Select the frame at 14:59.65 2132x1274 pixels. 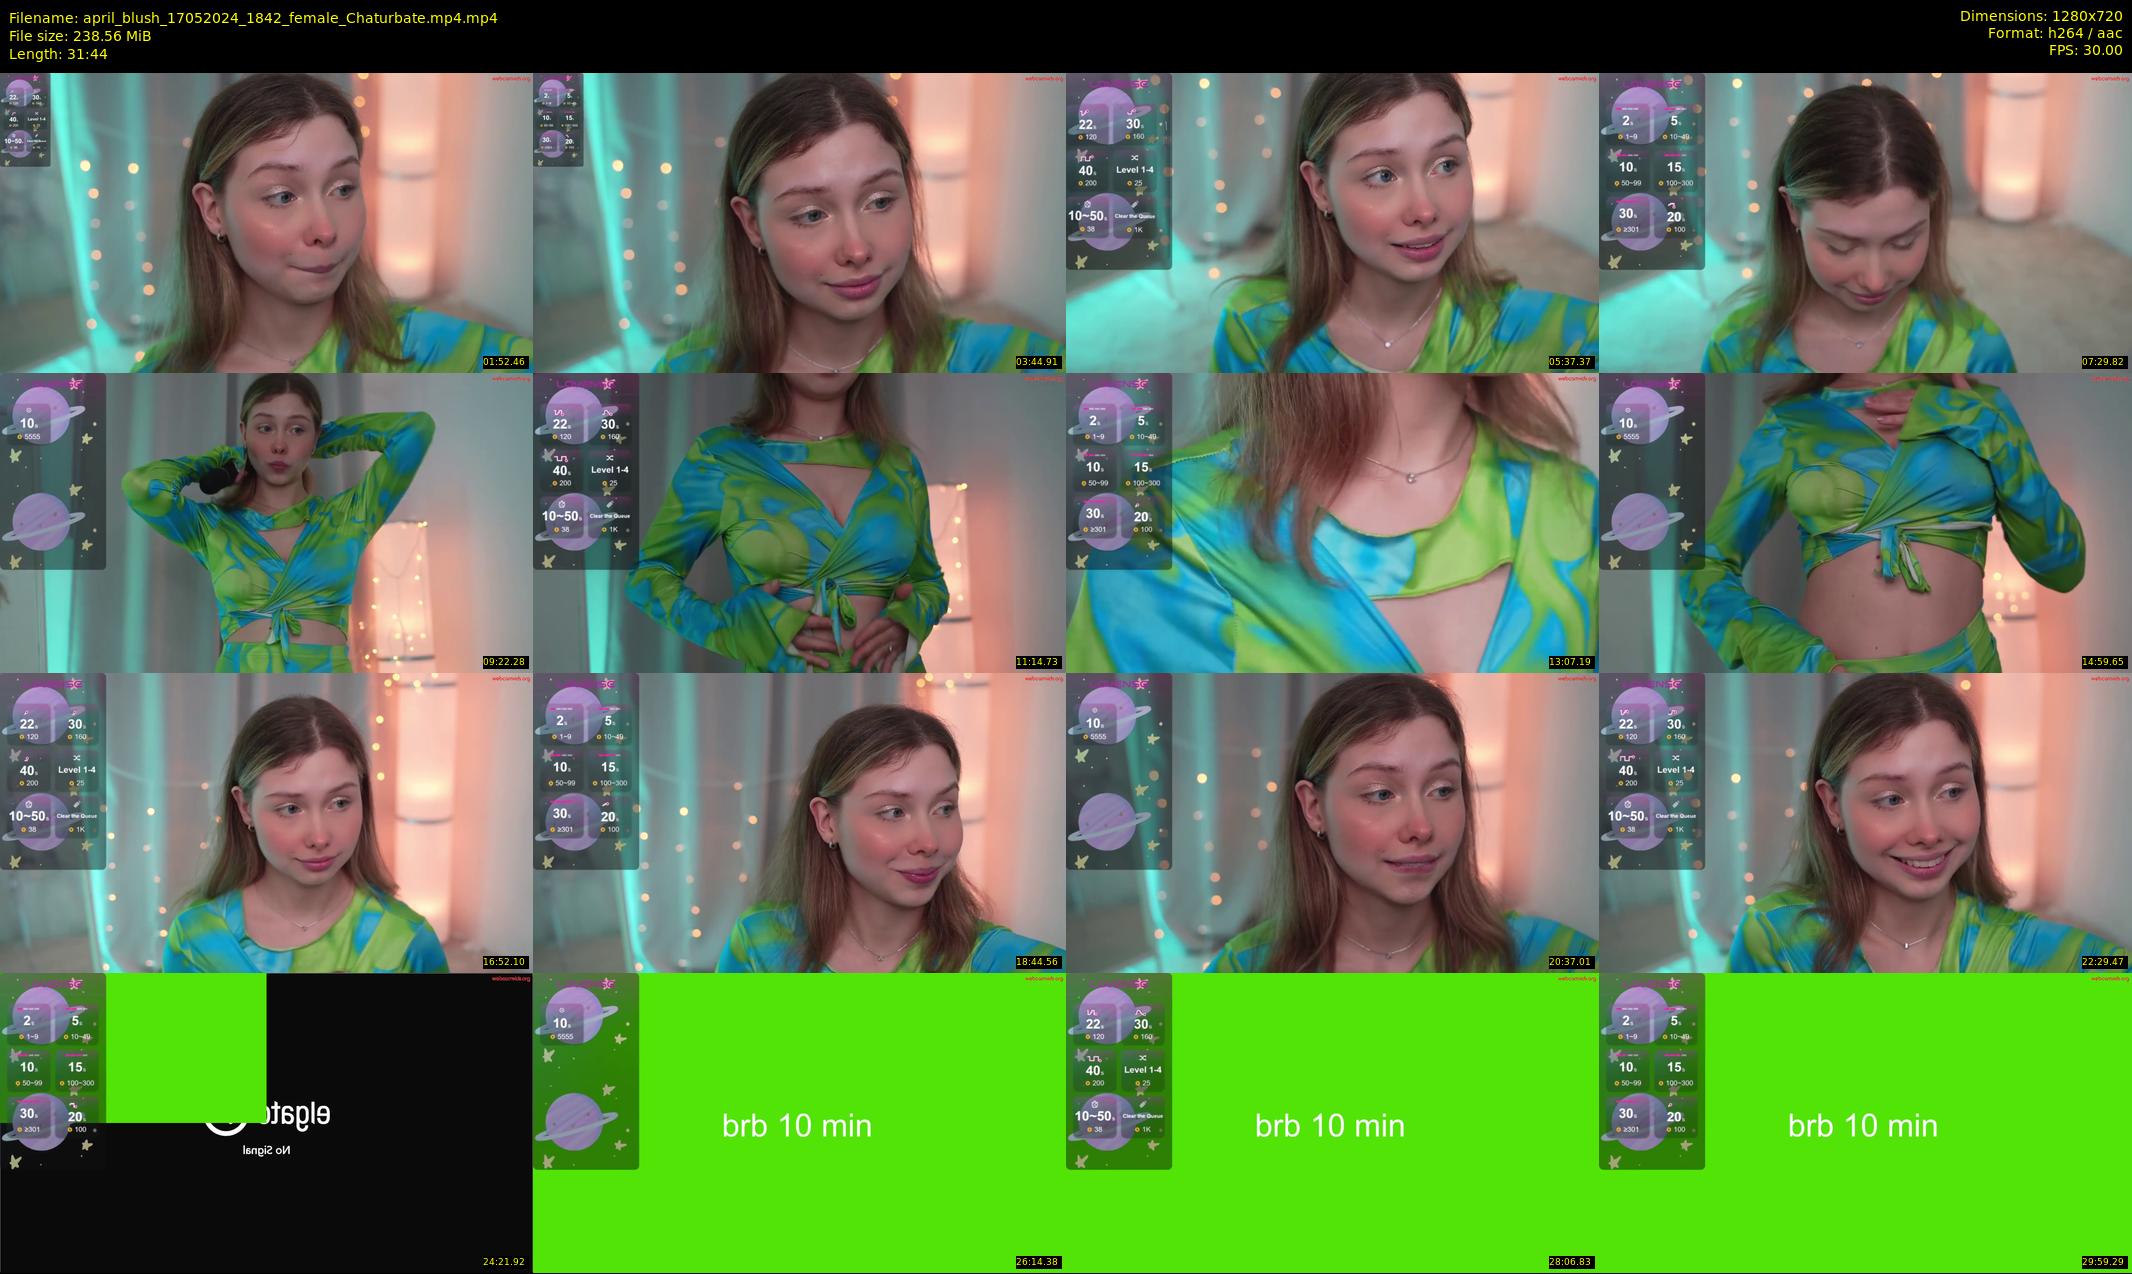pyautogui.click(x=1865, y=522)
